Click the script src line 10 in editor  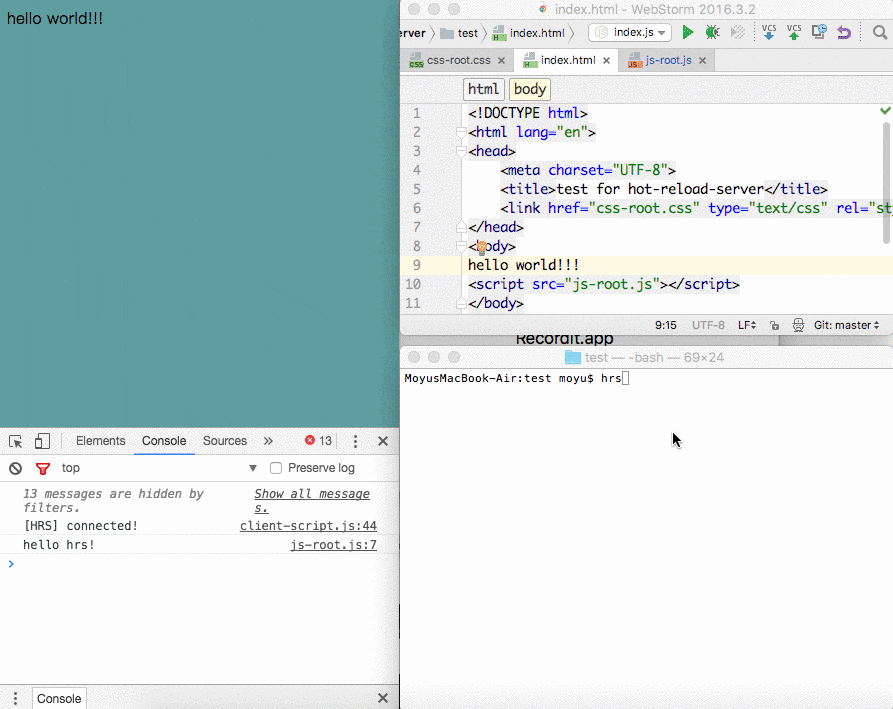604,284
